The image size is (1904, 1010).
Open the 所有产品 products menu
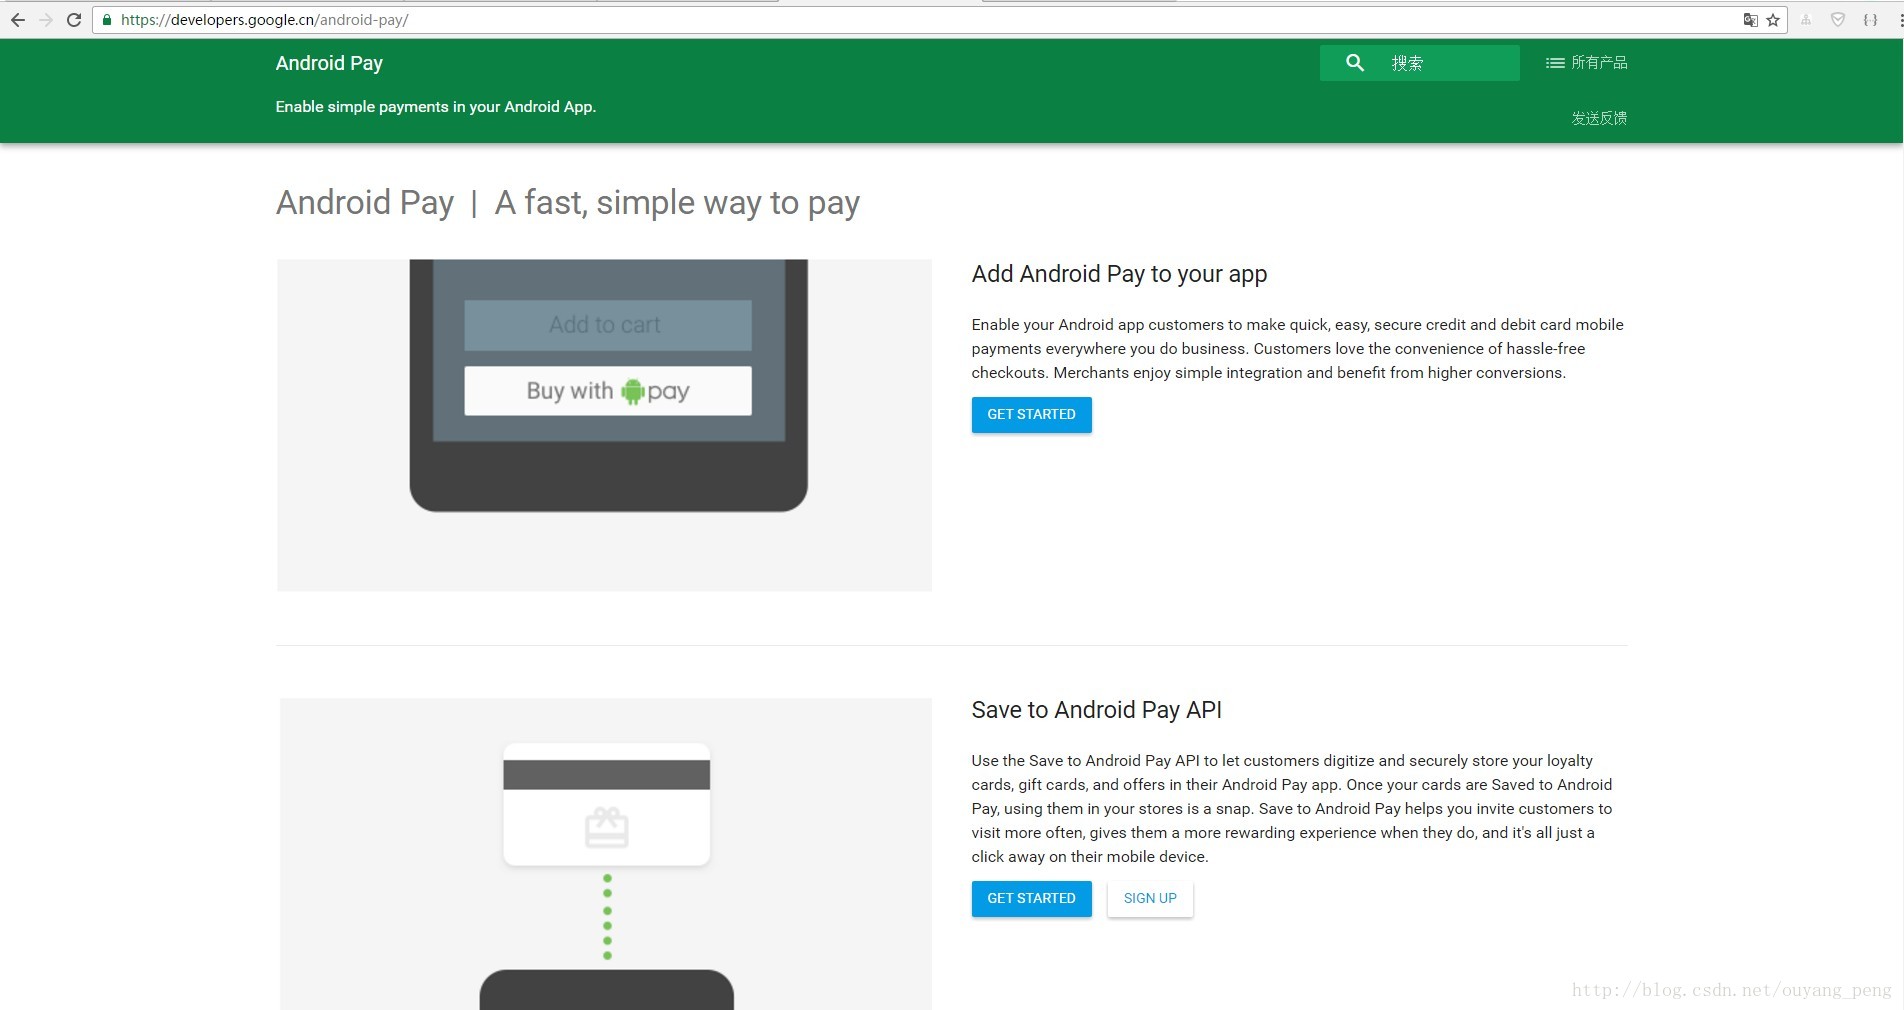1587,63
